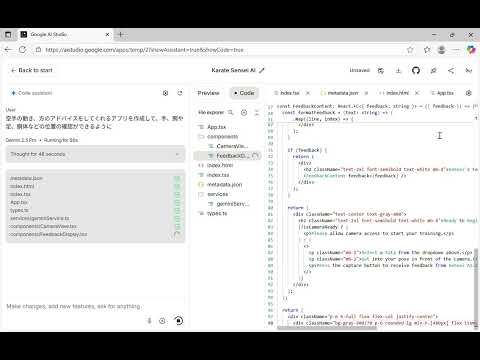This screenshot has width=480, height=360.
Task: Reset the conversation with the refresh icon
Action: click(180, 93)
